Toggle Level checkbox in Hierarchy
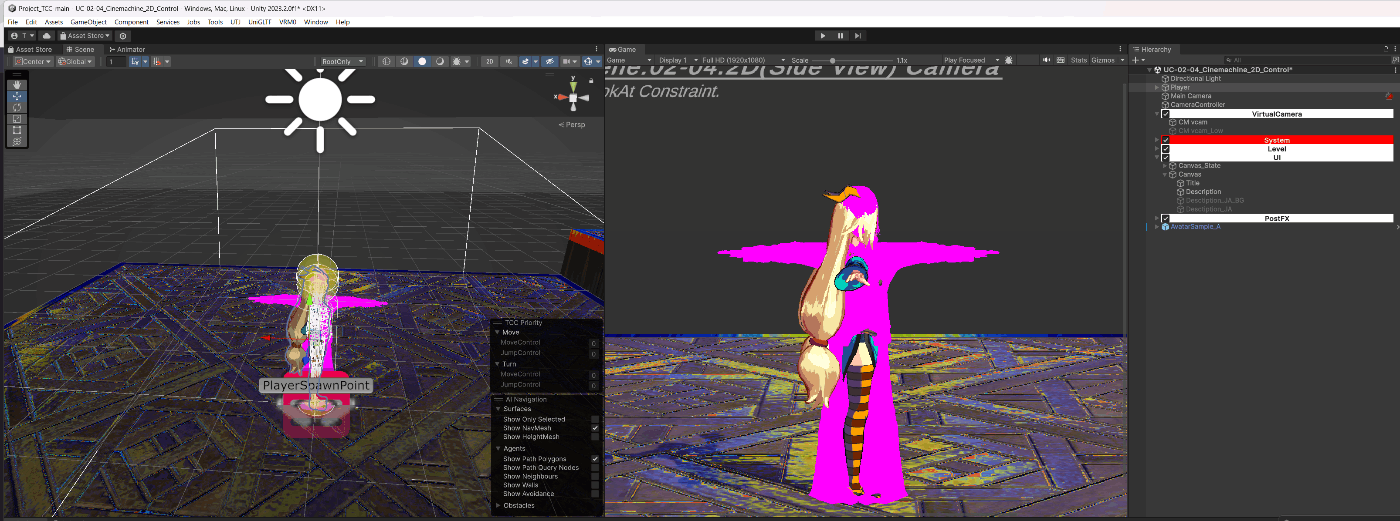The image size is (1400, 521). point(1165,149)
